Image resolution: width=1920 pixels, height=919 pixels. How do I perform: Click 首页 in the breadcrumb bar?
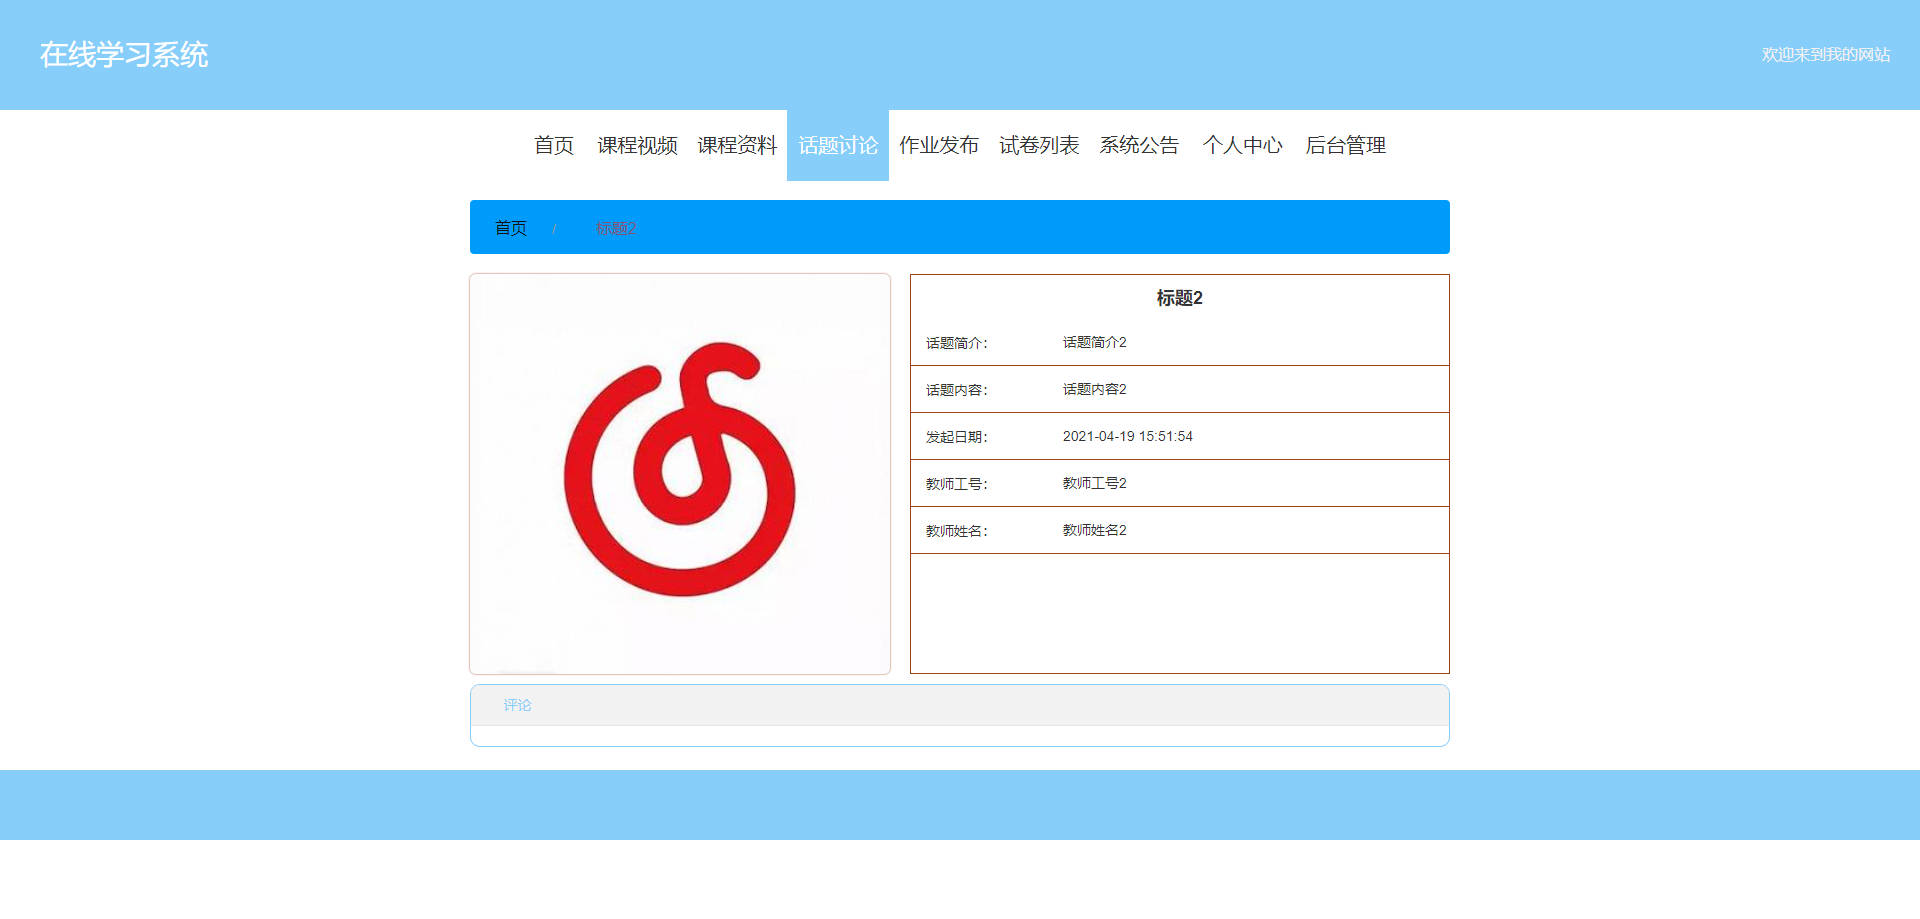(511, 228)
